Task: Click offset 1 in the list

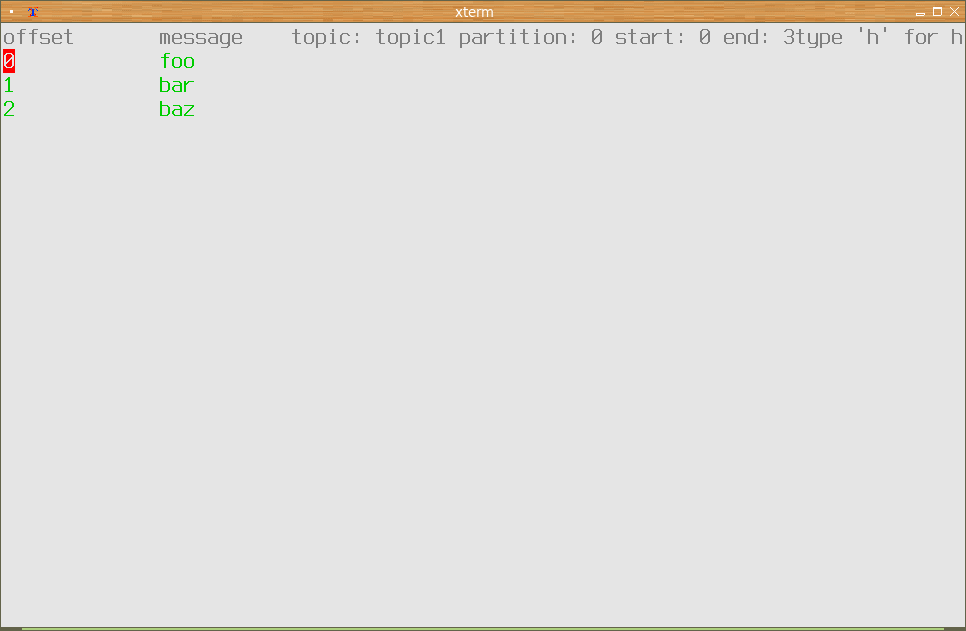Action: 9,85
